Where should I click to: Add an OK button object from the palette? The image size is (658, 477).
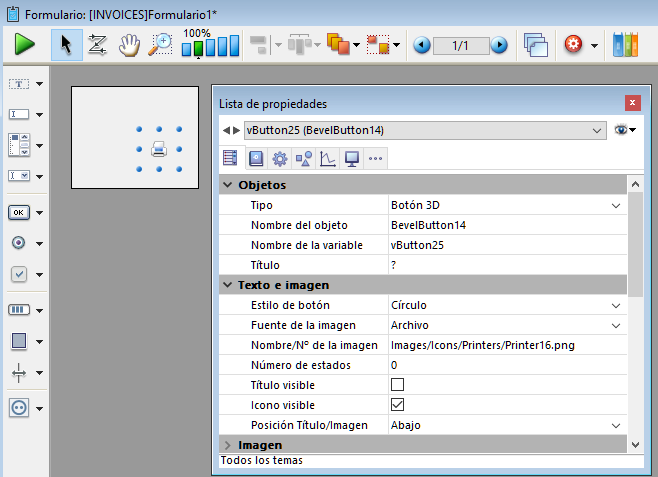point(20,212)
